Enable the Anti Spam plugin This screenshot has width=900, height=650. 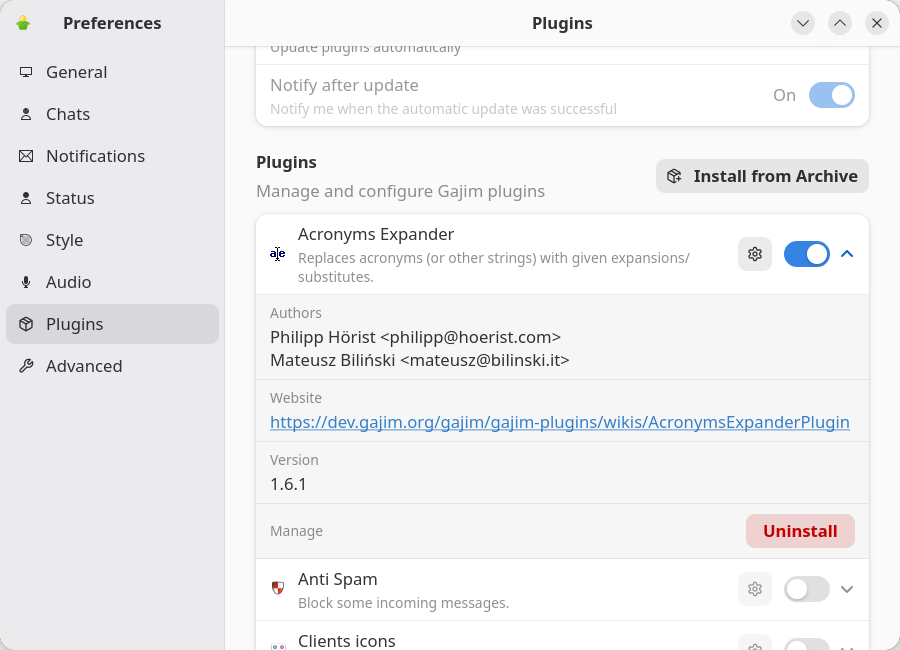(806, 589)
